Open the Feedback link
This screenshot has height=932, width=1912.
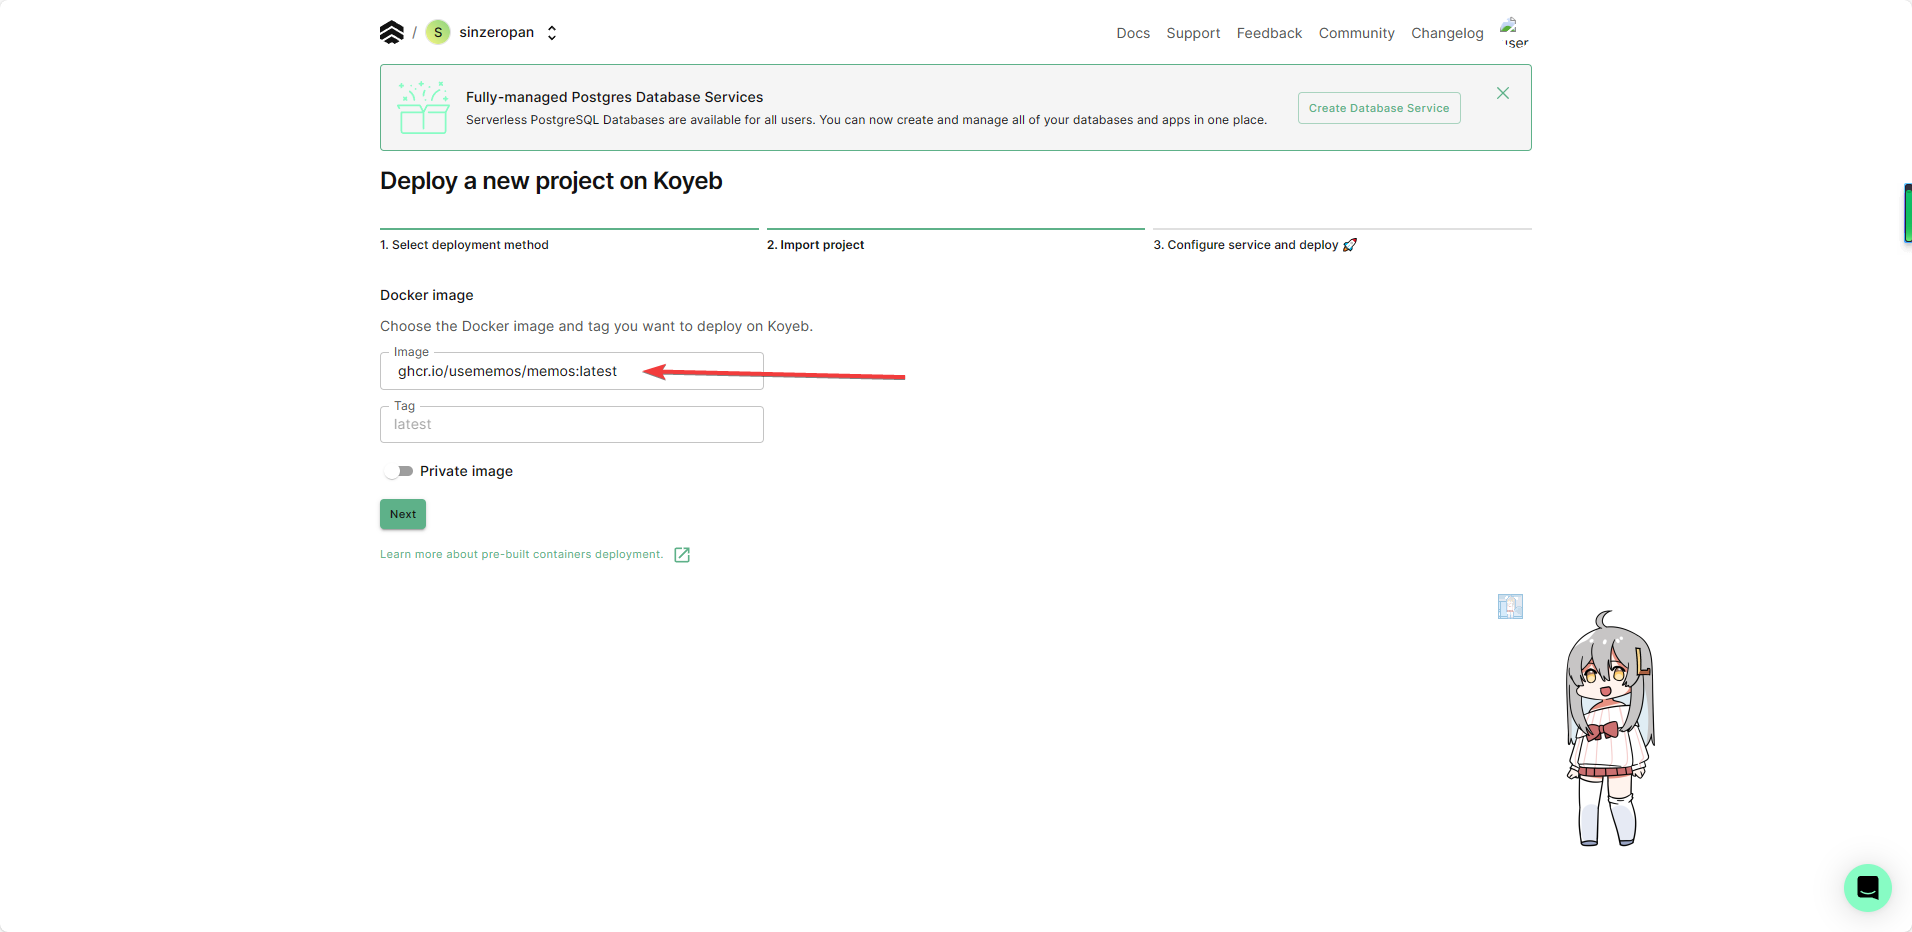point(1269,33)
